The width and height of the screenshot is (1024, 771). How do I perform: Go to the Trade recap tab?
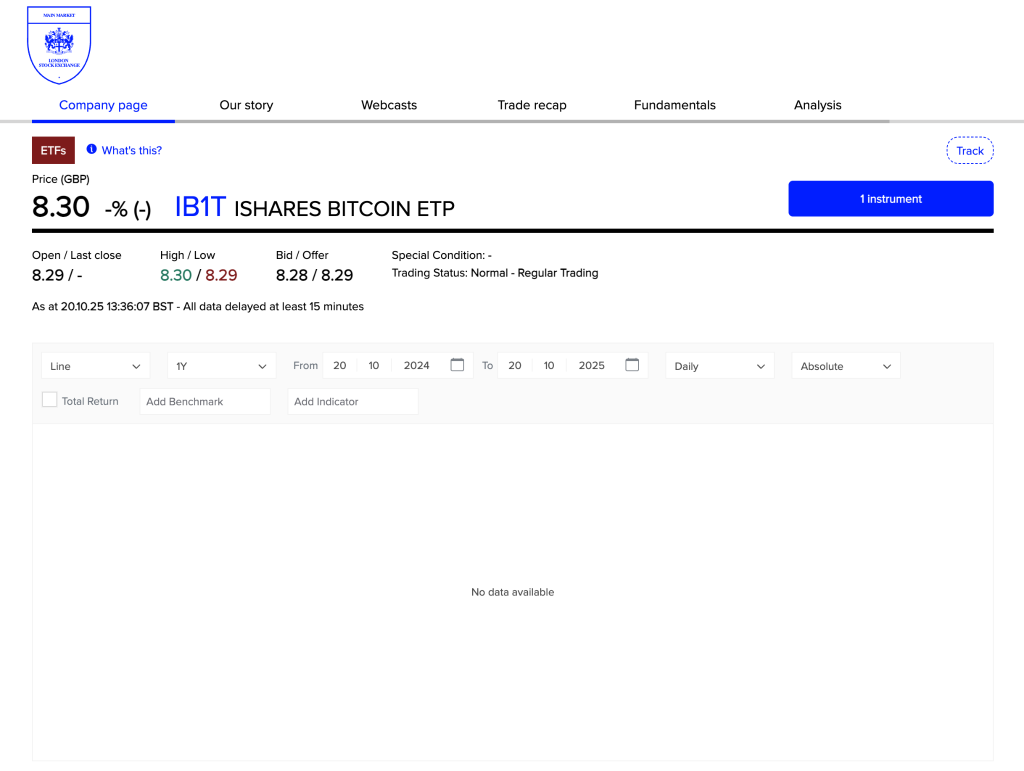(532, 105)
